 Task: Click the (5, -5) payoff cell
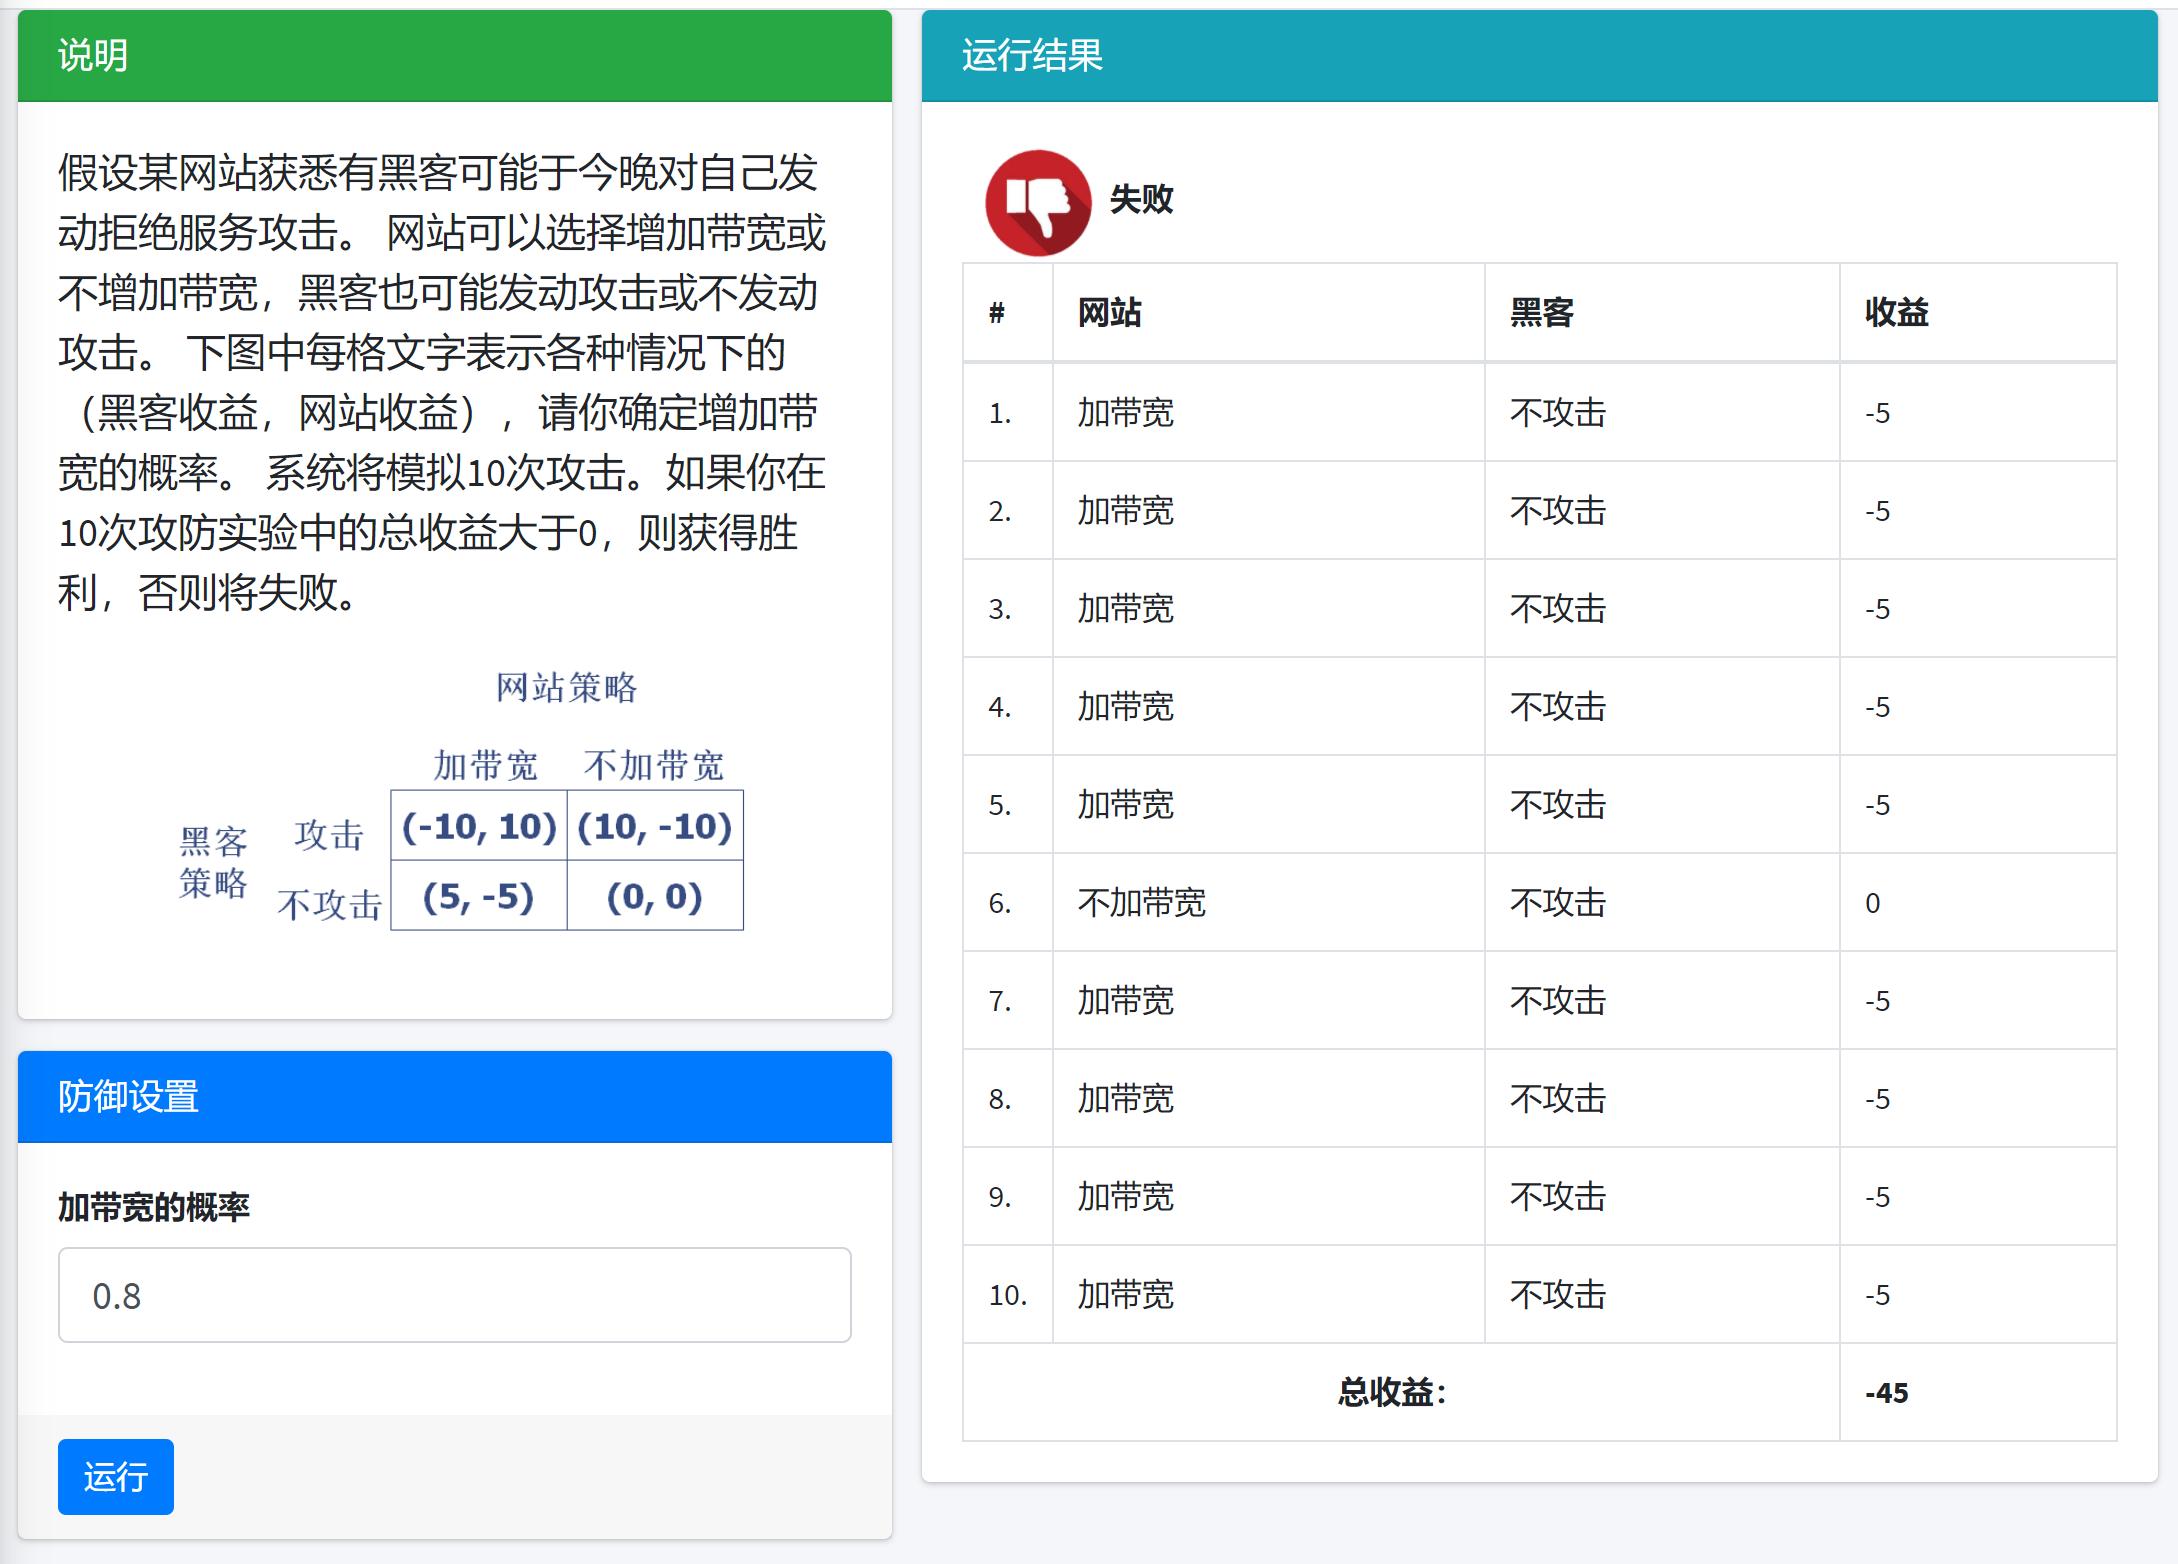coord(478,897)
